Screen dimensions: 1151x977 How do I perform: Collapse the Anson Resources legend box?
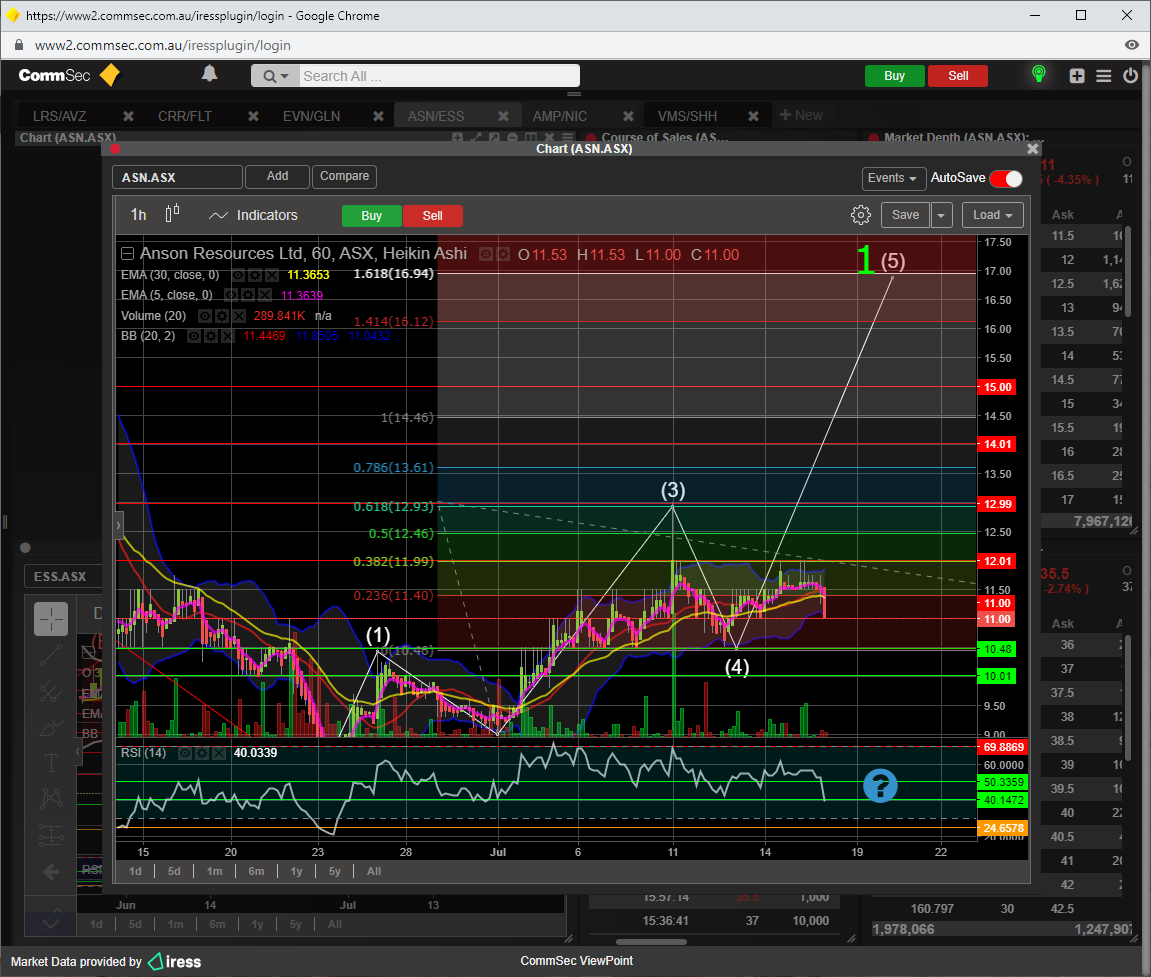click(127, 254)
